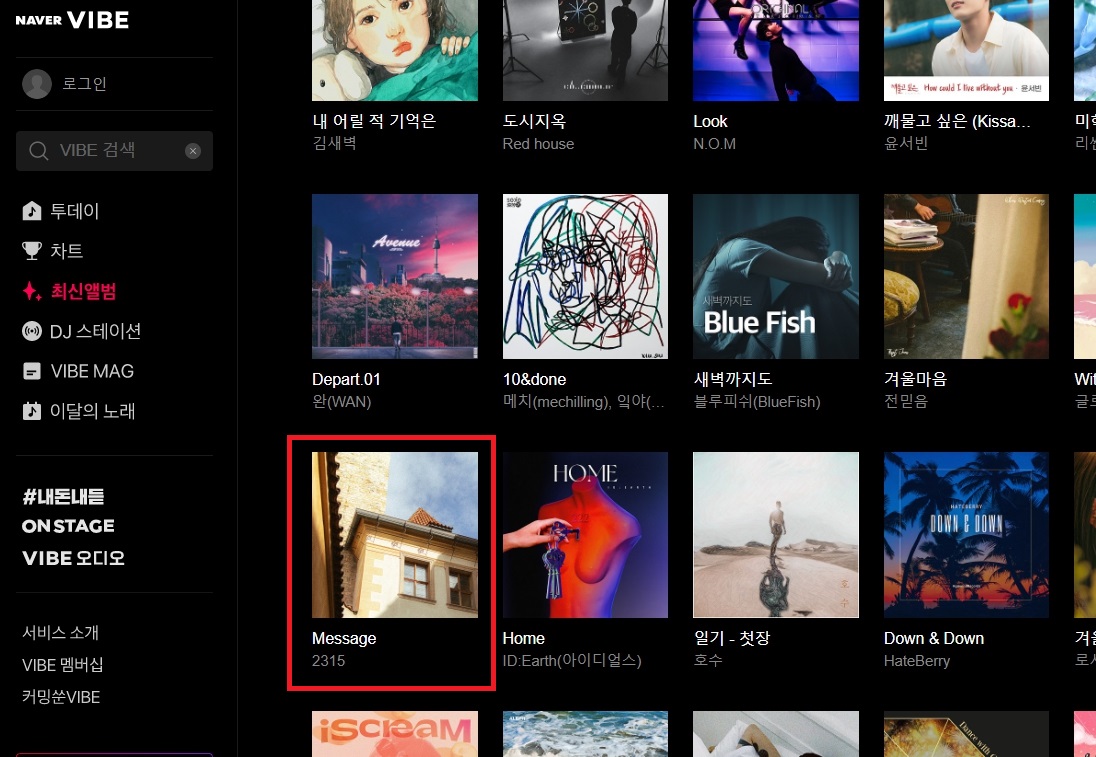Click artist name 호수
1096x757 pixels.
708,660
